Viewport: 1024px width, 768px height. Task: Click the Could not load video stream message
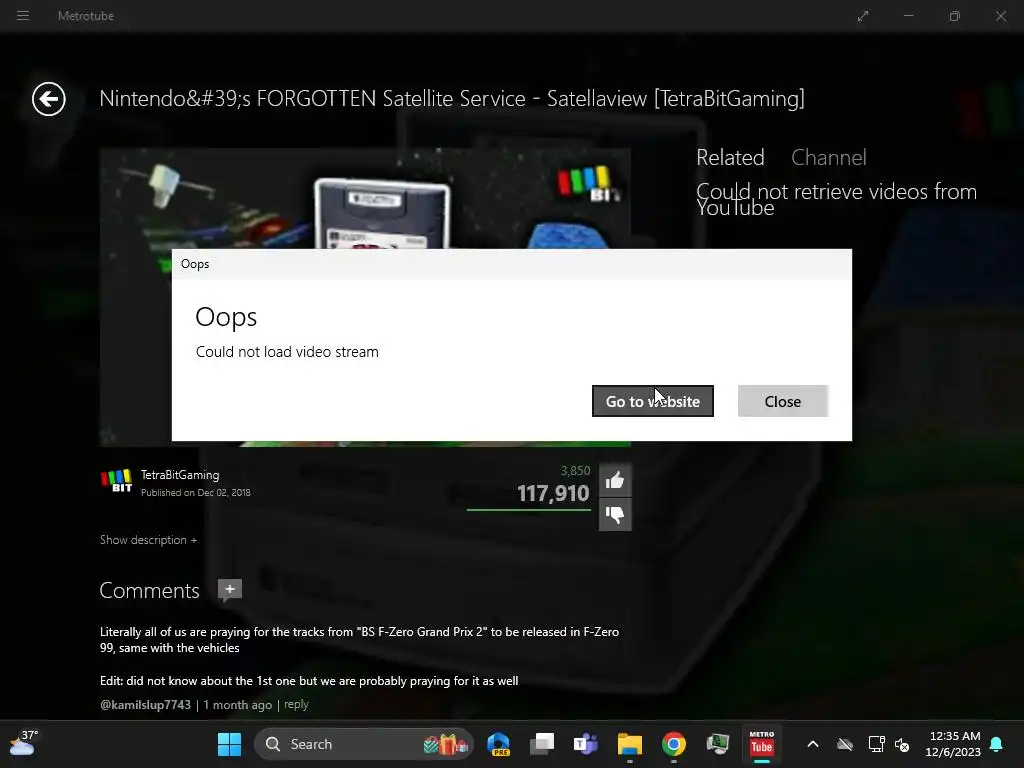point(287,352)
